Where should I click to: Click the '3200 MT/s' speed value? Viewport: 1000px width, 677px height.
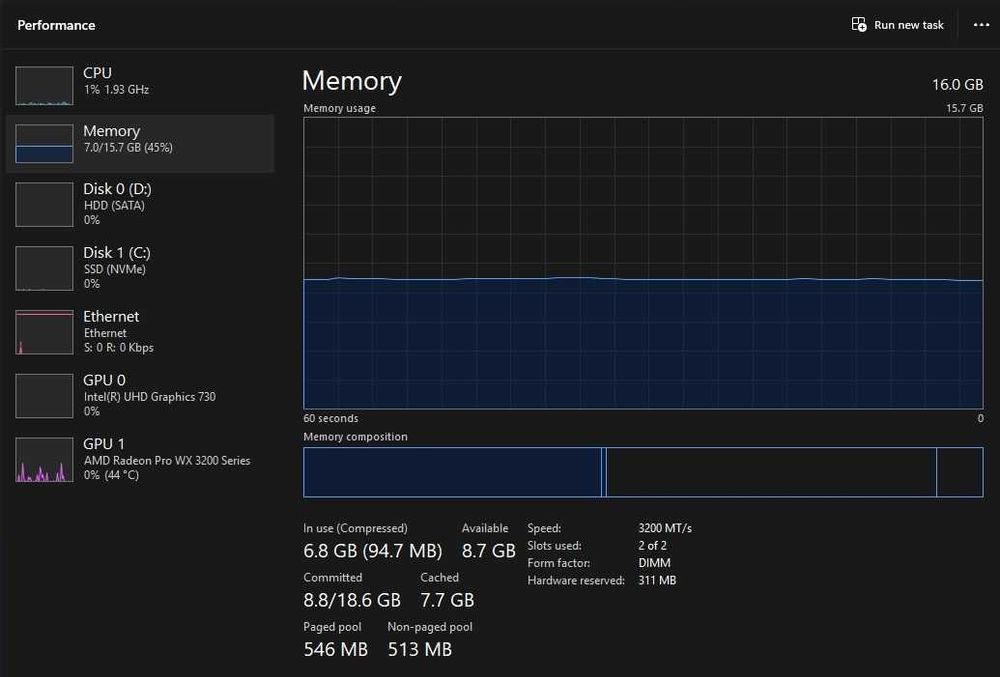point(665,528)
